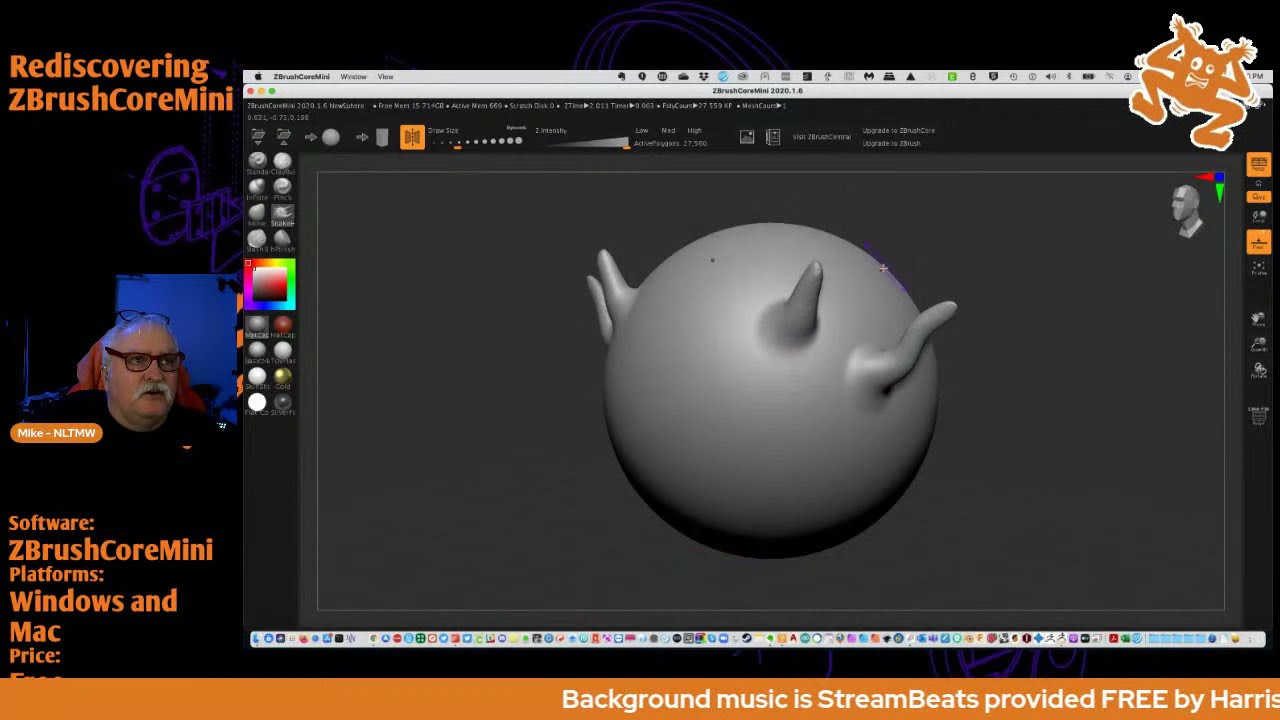The height and width of the screenshot is (720, 1280).
Task: Select the Pinch brush
Action: [282, 187]
